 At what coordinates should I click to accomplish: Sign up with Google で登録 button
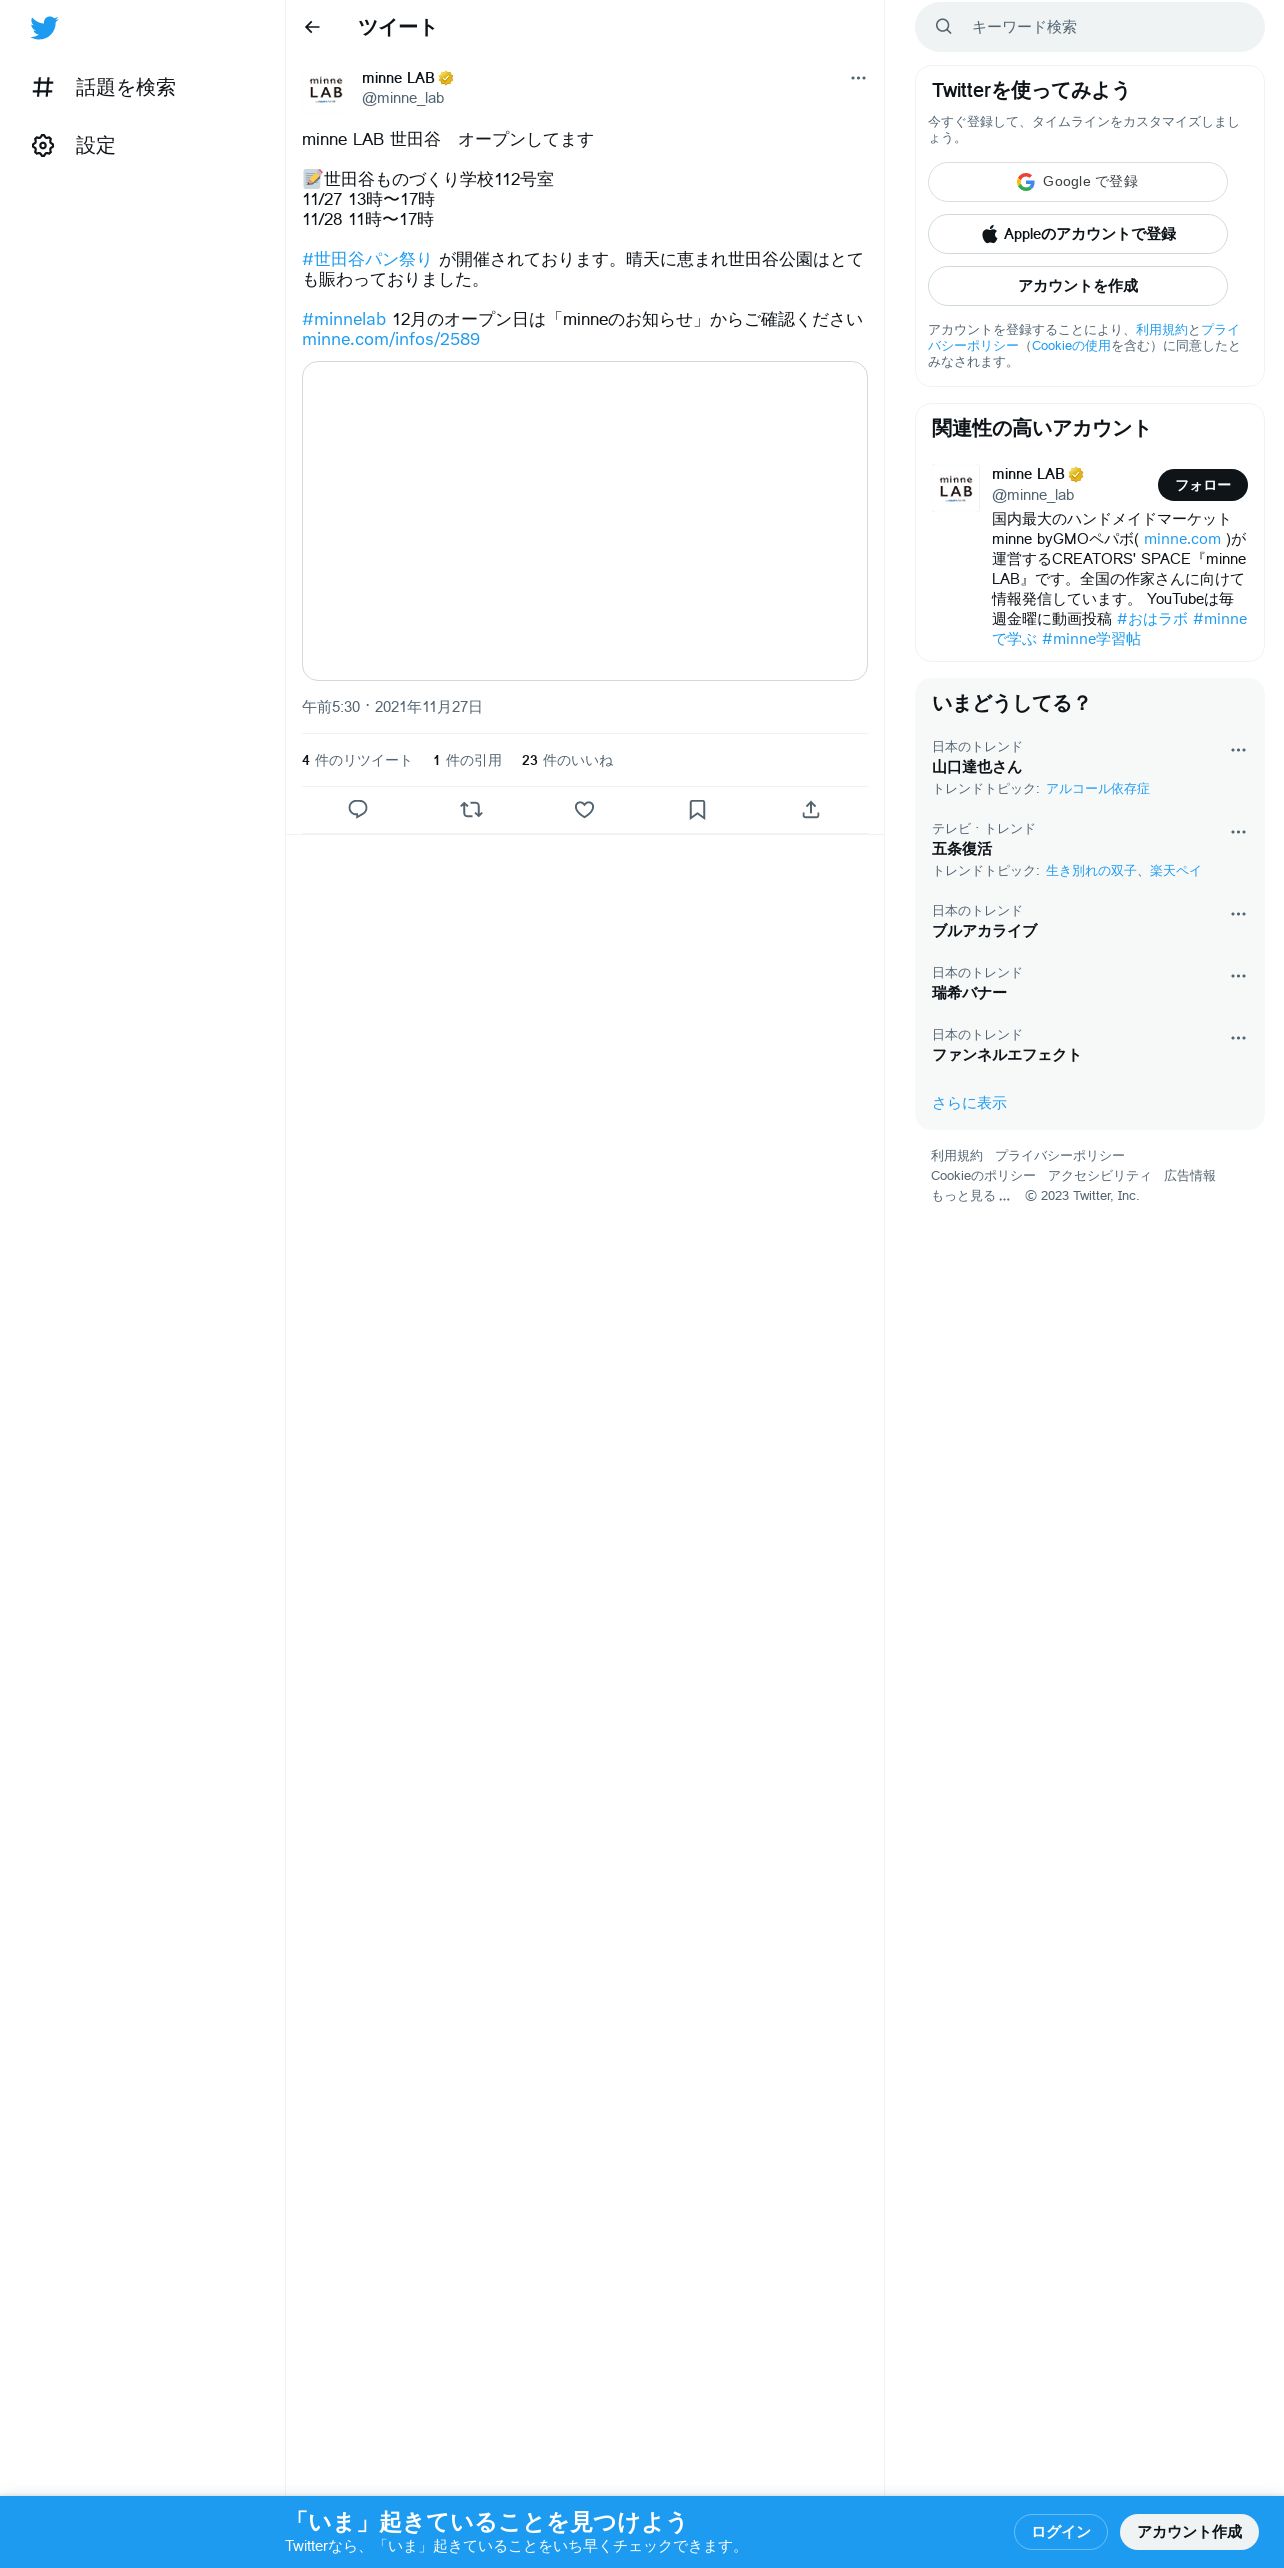(x=1078, y=182)
